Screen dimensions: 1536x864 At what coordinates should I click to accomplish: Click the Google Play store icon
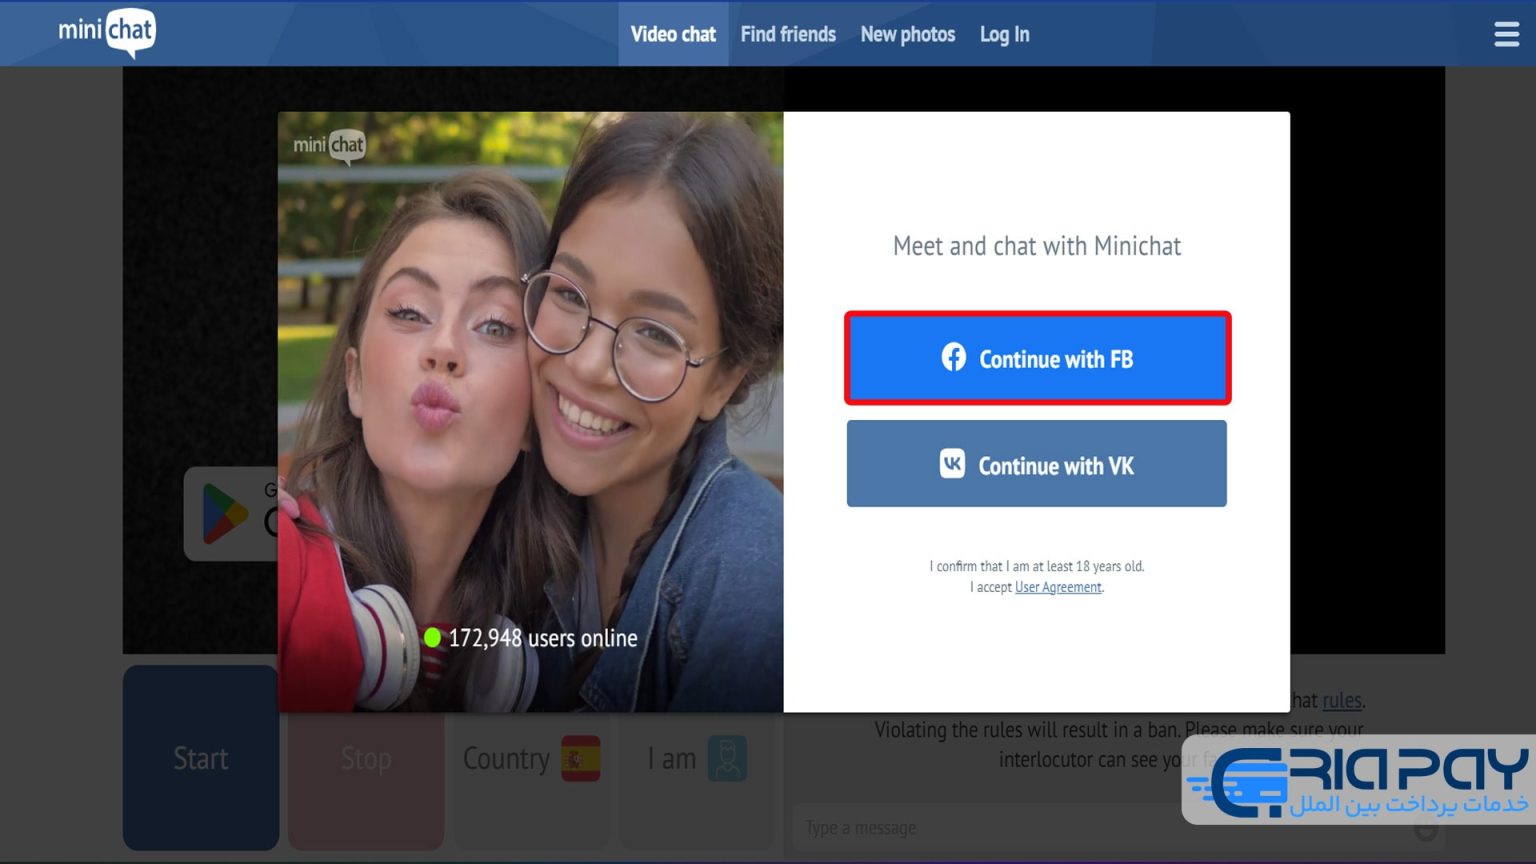tap(226, 514)
